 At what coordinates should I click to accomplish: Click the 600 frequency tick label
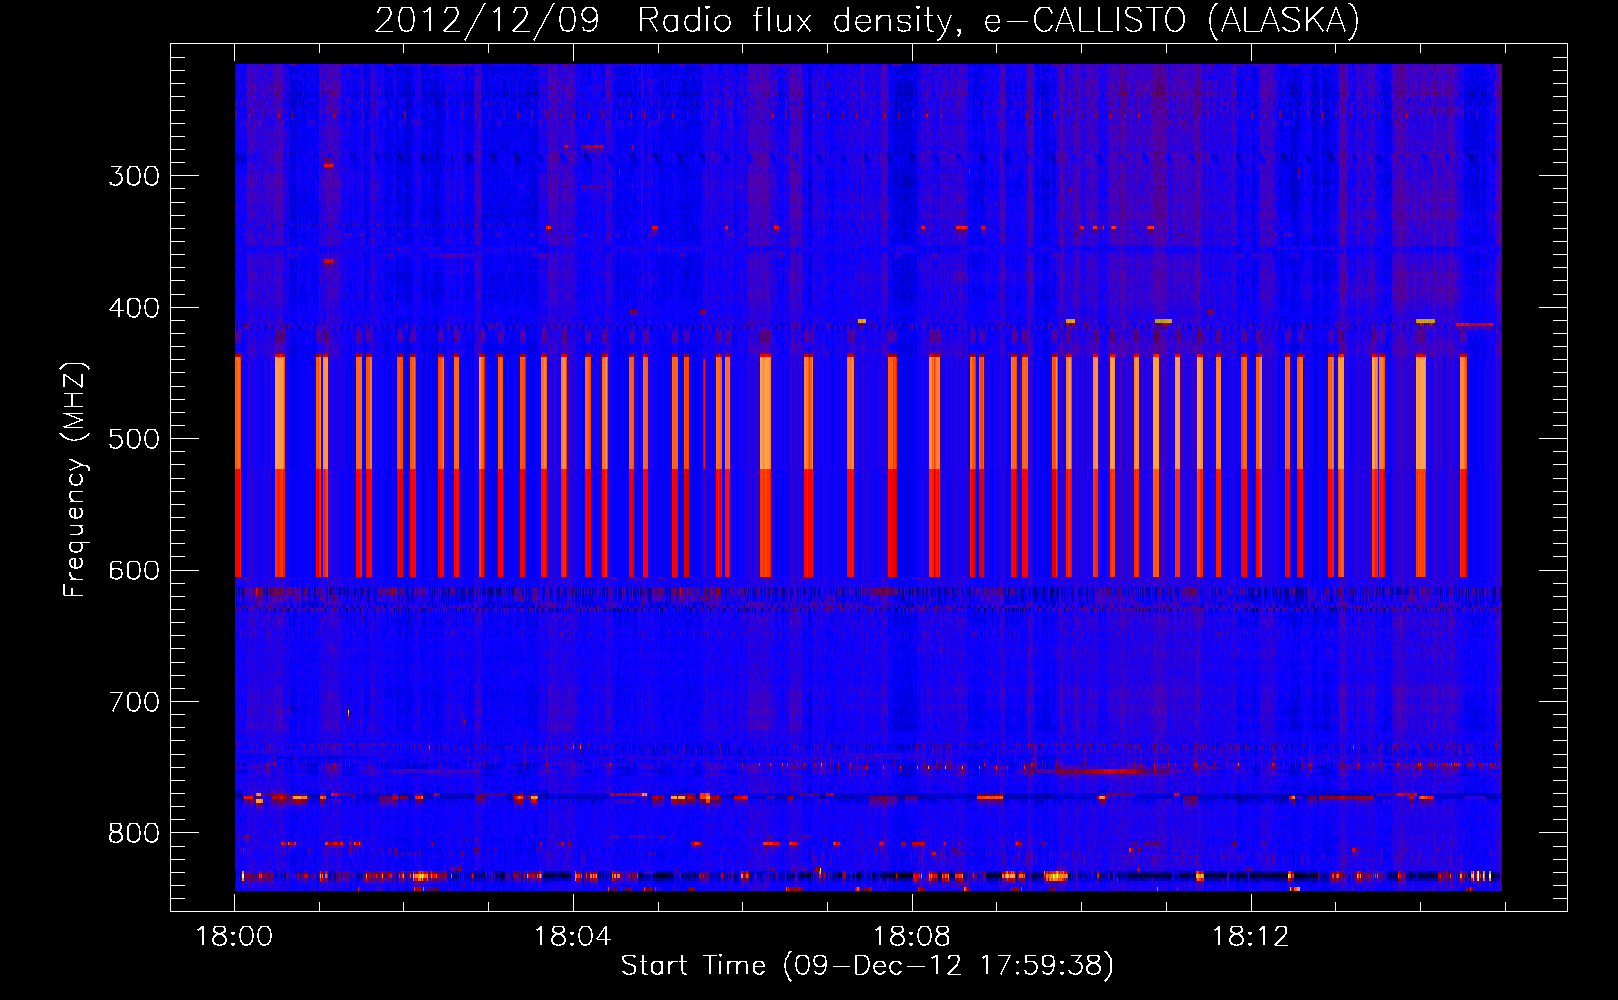134,571
